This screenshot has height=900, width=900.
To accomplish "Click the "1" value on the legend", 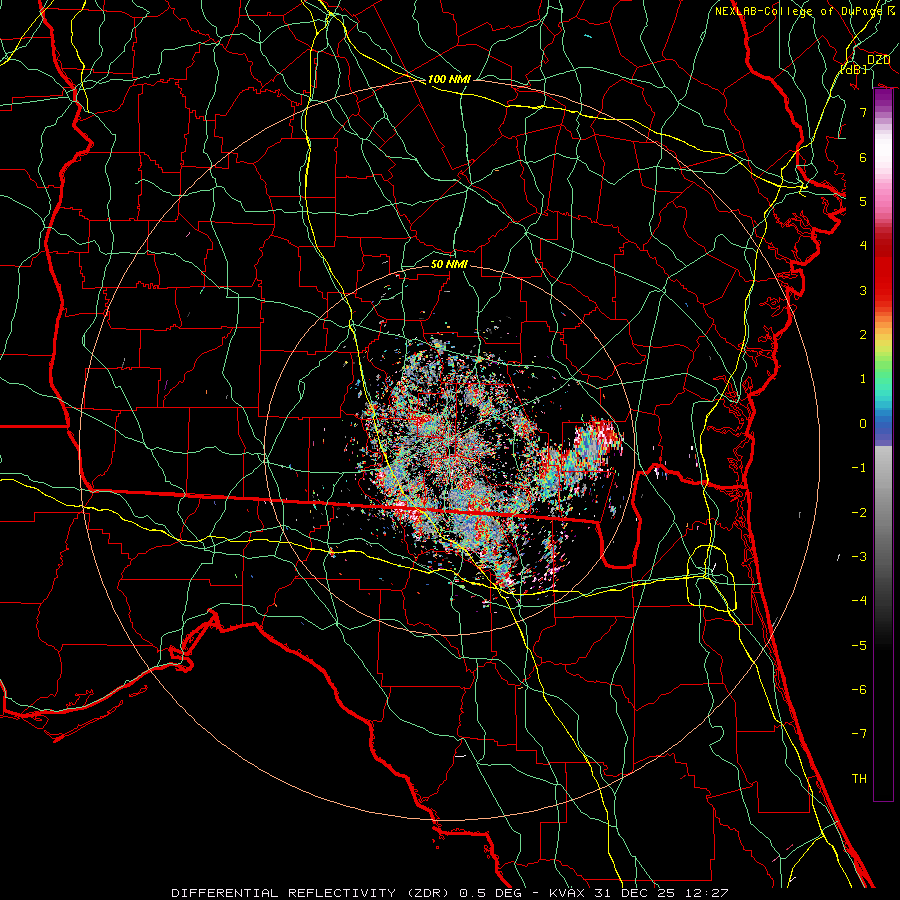I will coord(863,379).
